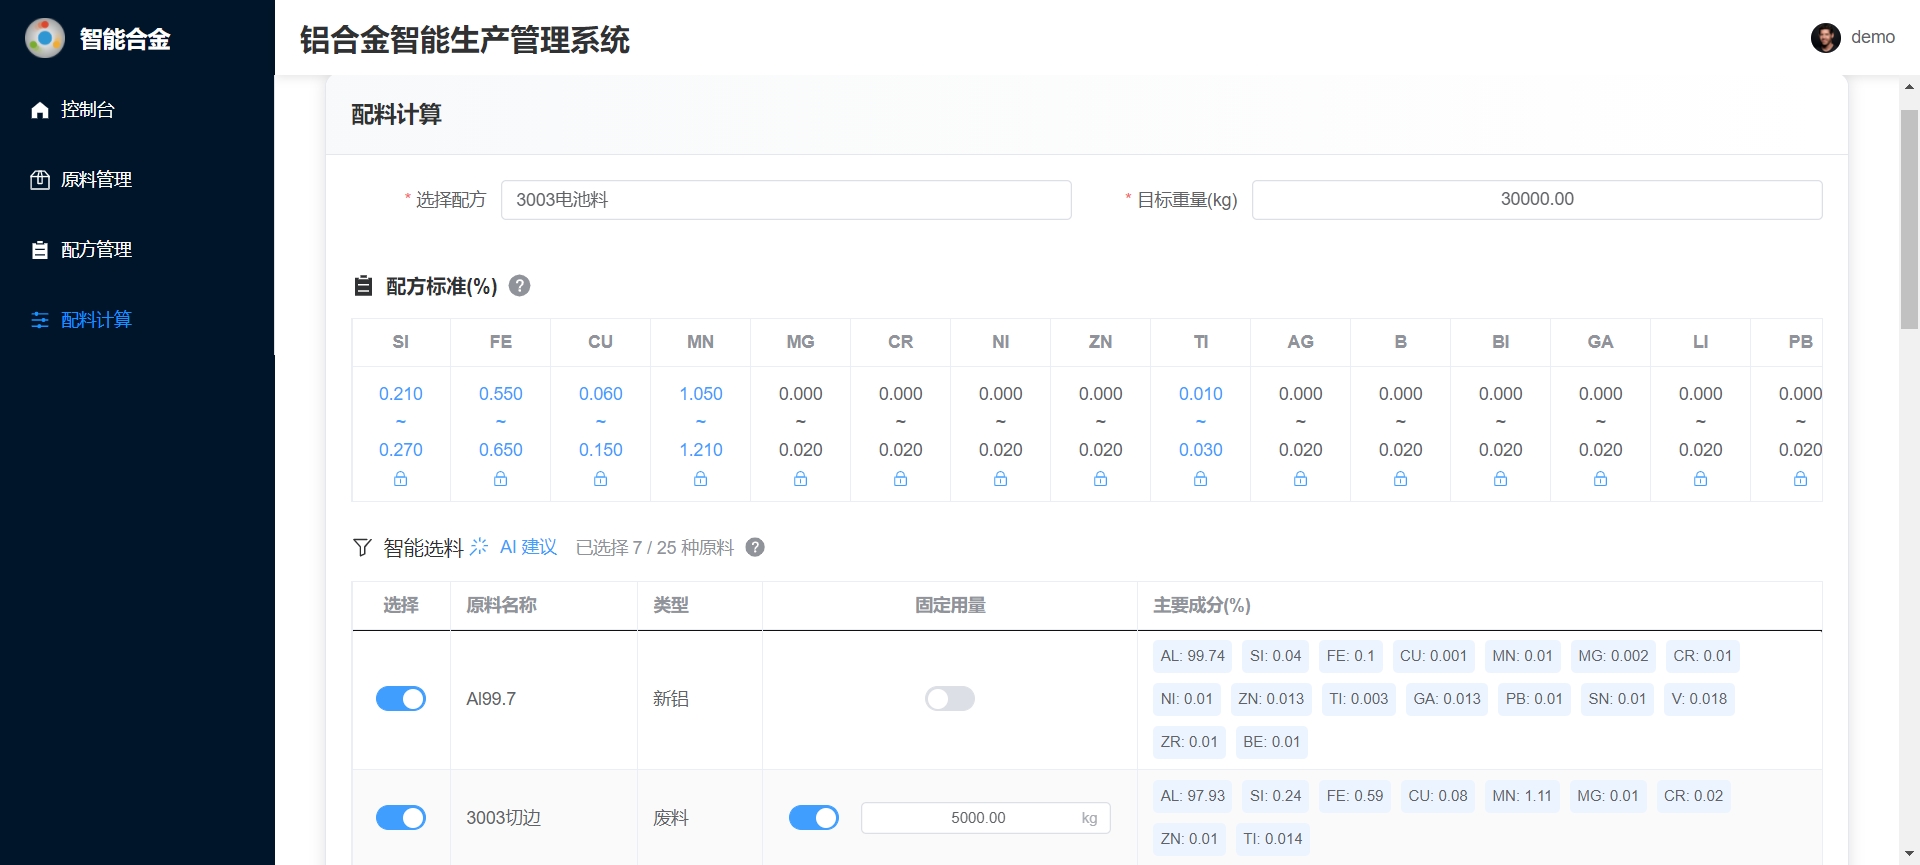Enable fixed amount switch for Al99.7
Screen dimensions: 1920x865
tap(949, 698)
